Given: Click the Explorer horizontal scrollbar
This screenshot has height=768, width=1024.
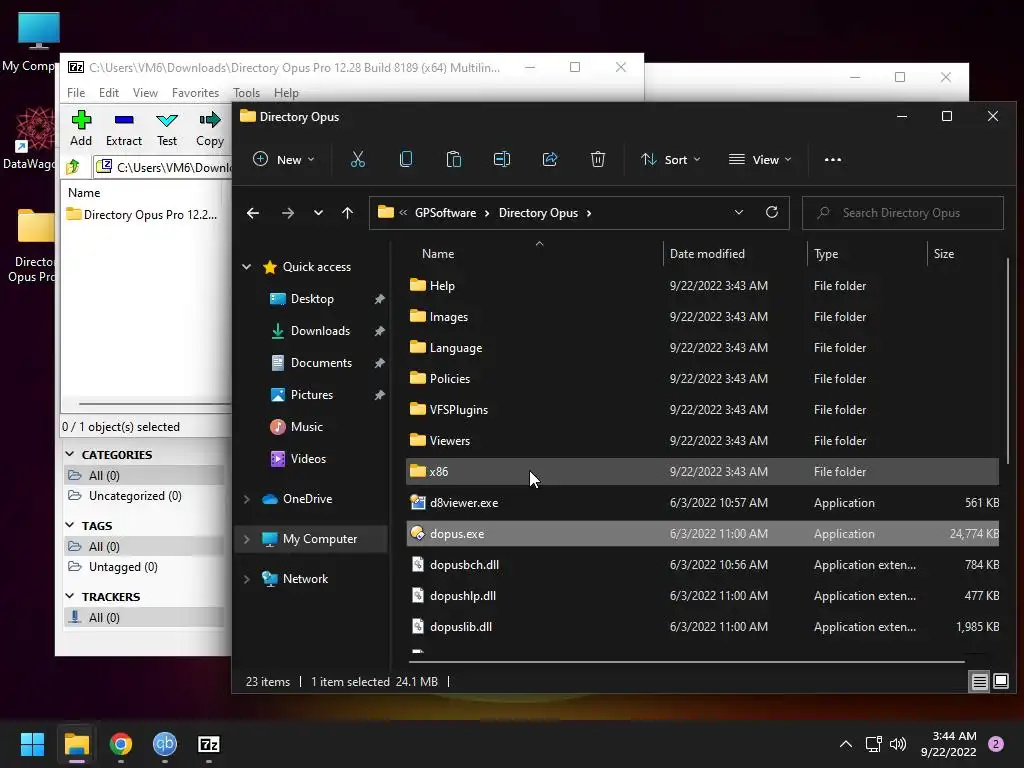Looking at the screenshot, I should coord(686,662).
